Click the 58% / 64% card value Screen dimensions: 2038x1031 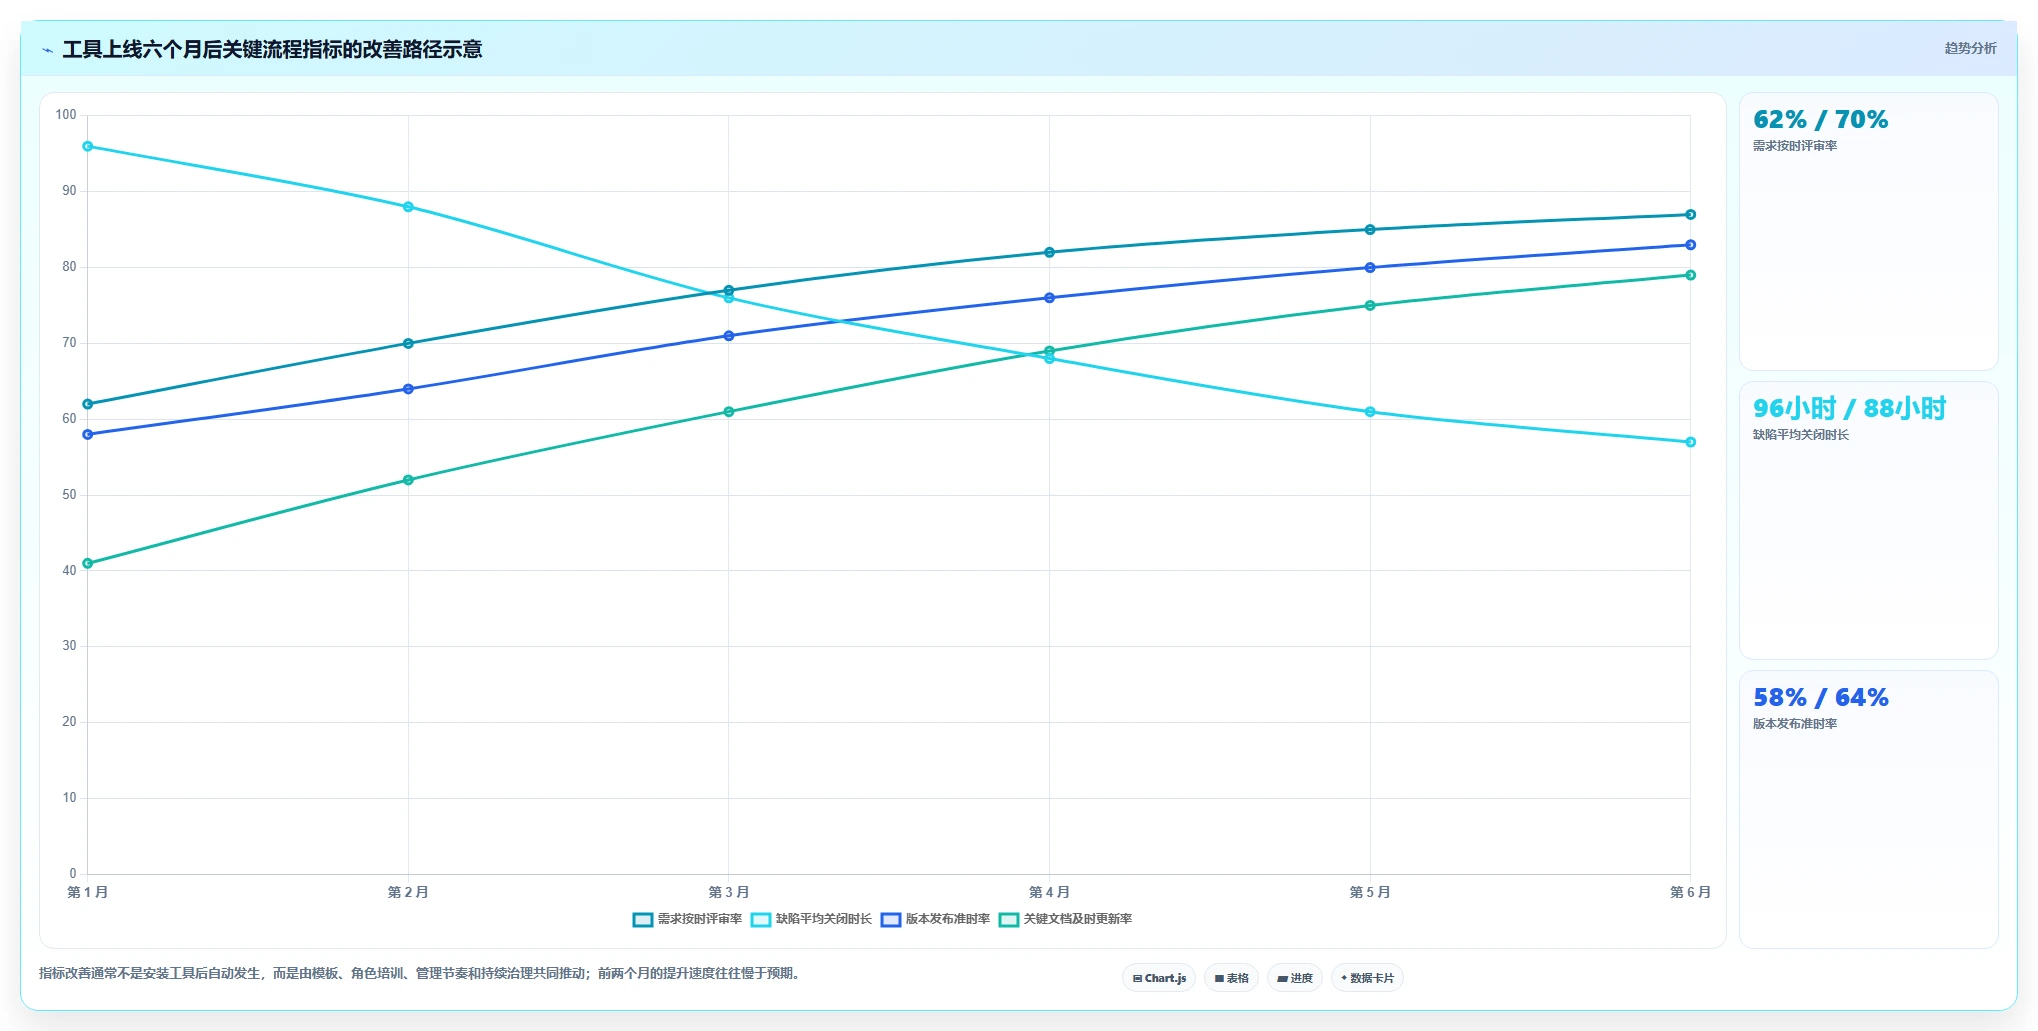click(x=1820, y=698)
